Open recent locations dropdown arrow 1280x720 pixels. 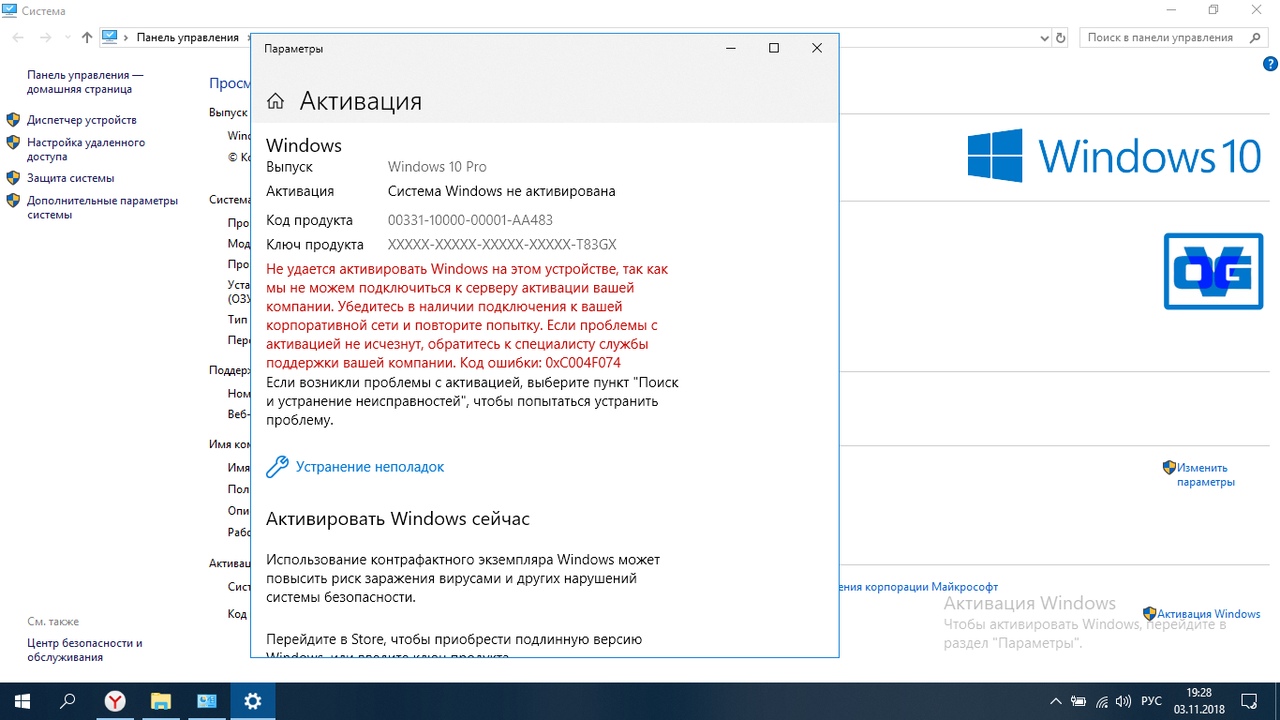pyautogui.click(x=68, y=38)
